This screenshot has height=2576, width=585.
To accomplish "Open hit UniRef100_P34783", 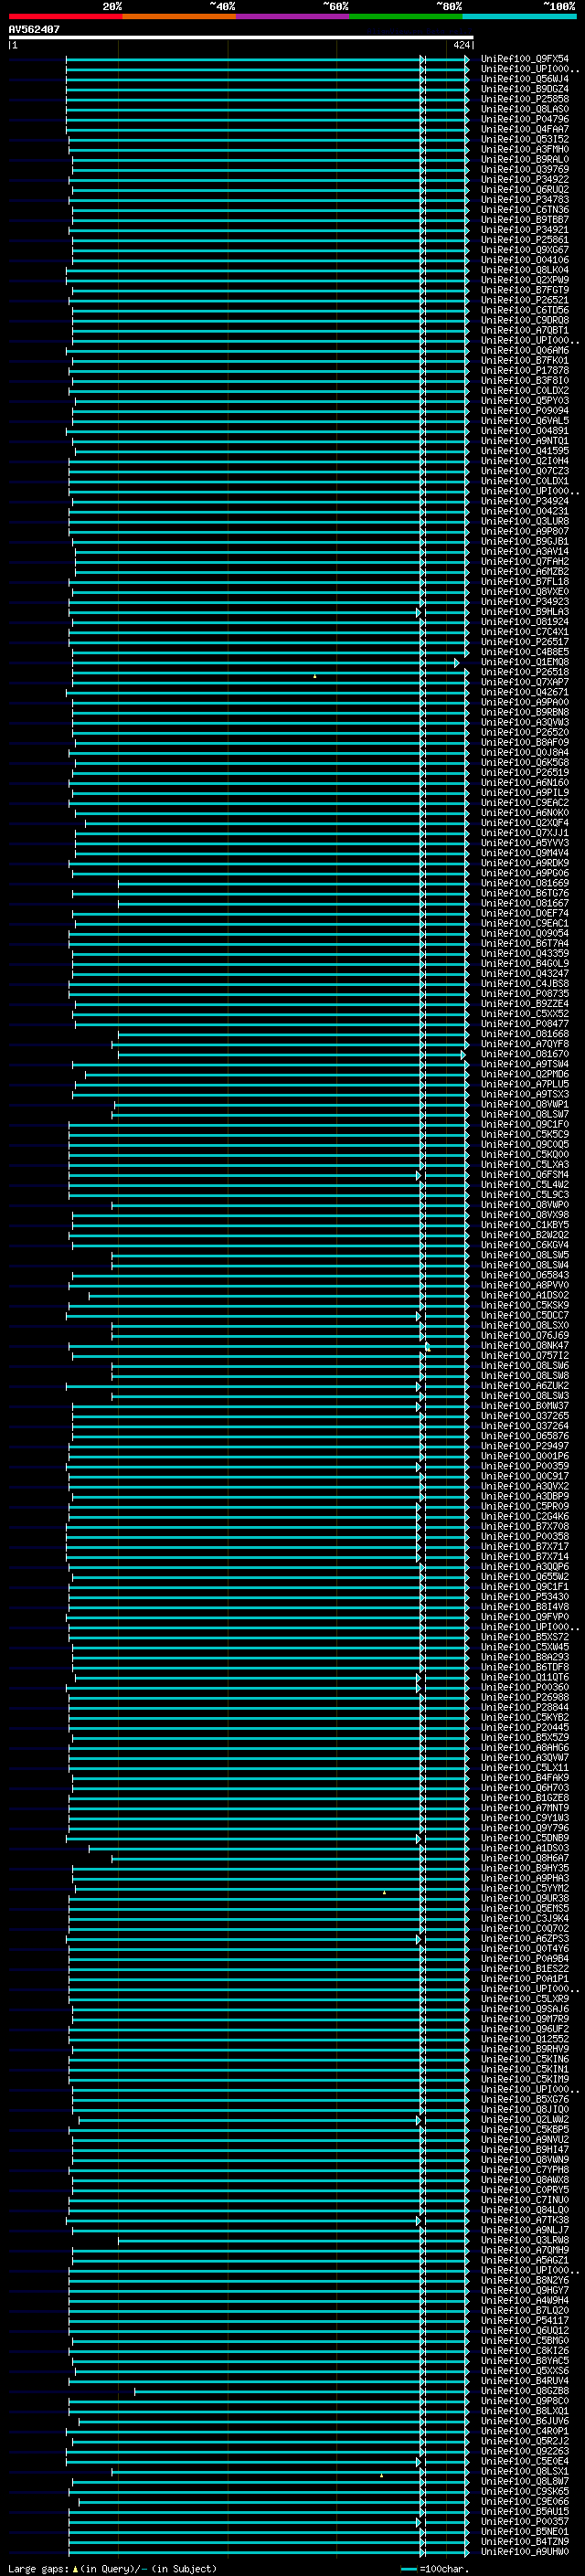I will pos(525,199).
